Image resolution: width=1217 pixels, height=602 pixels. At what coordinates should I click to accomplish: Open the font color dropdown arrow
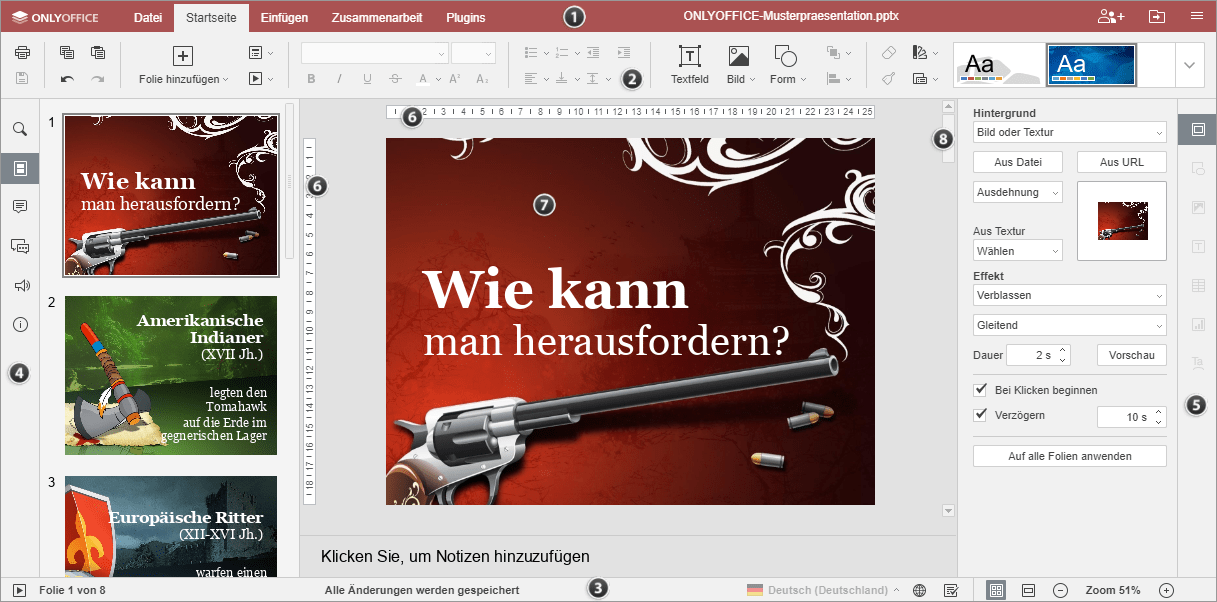tap(437, 79)
